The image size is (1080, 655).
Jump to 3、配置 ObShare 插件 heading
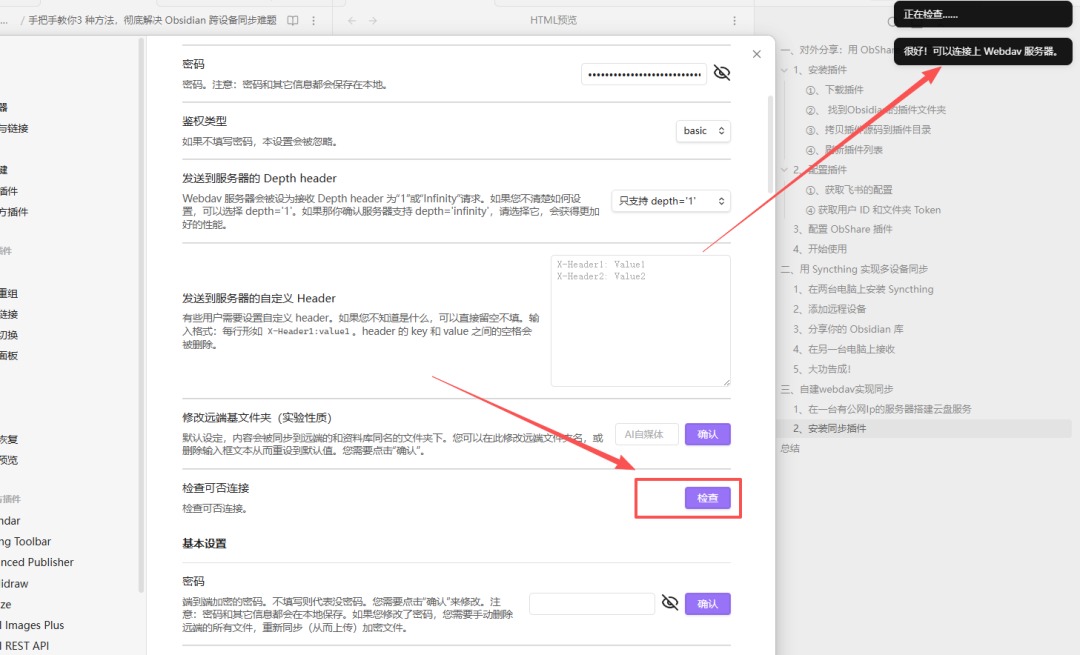coord(842,229)
